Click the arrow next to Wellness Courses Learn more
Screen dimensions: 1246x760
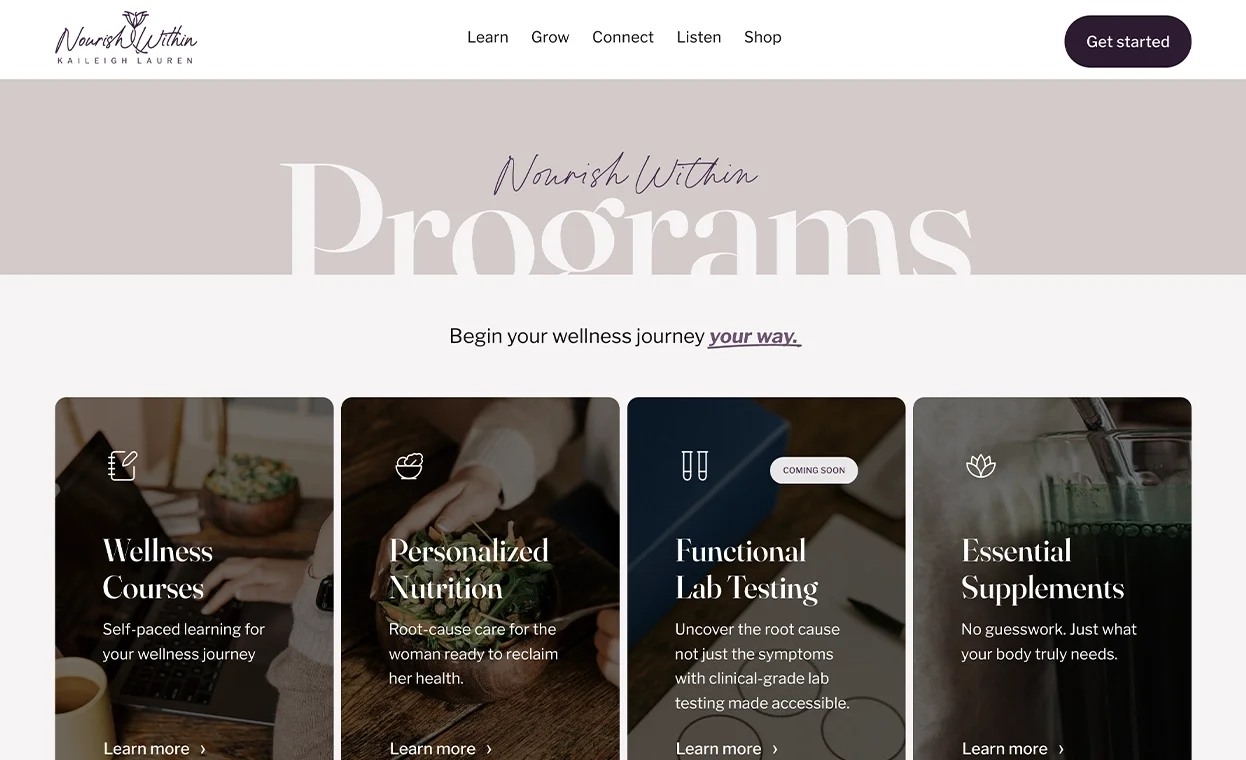[203, 749]
